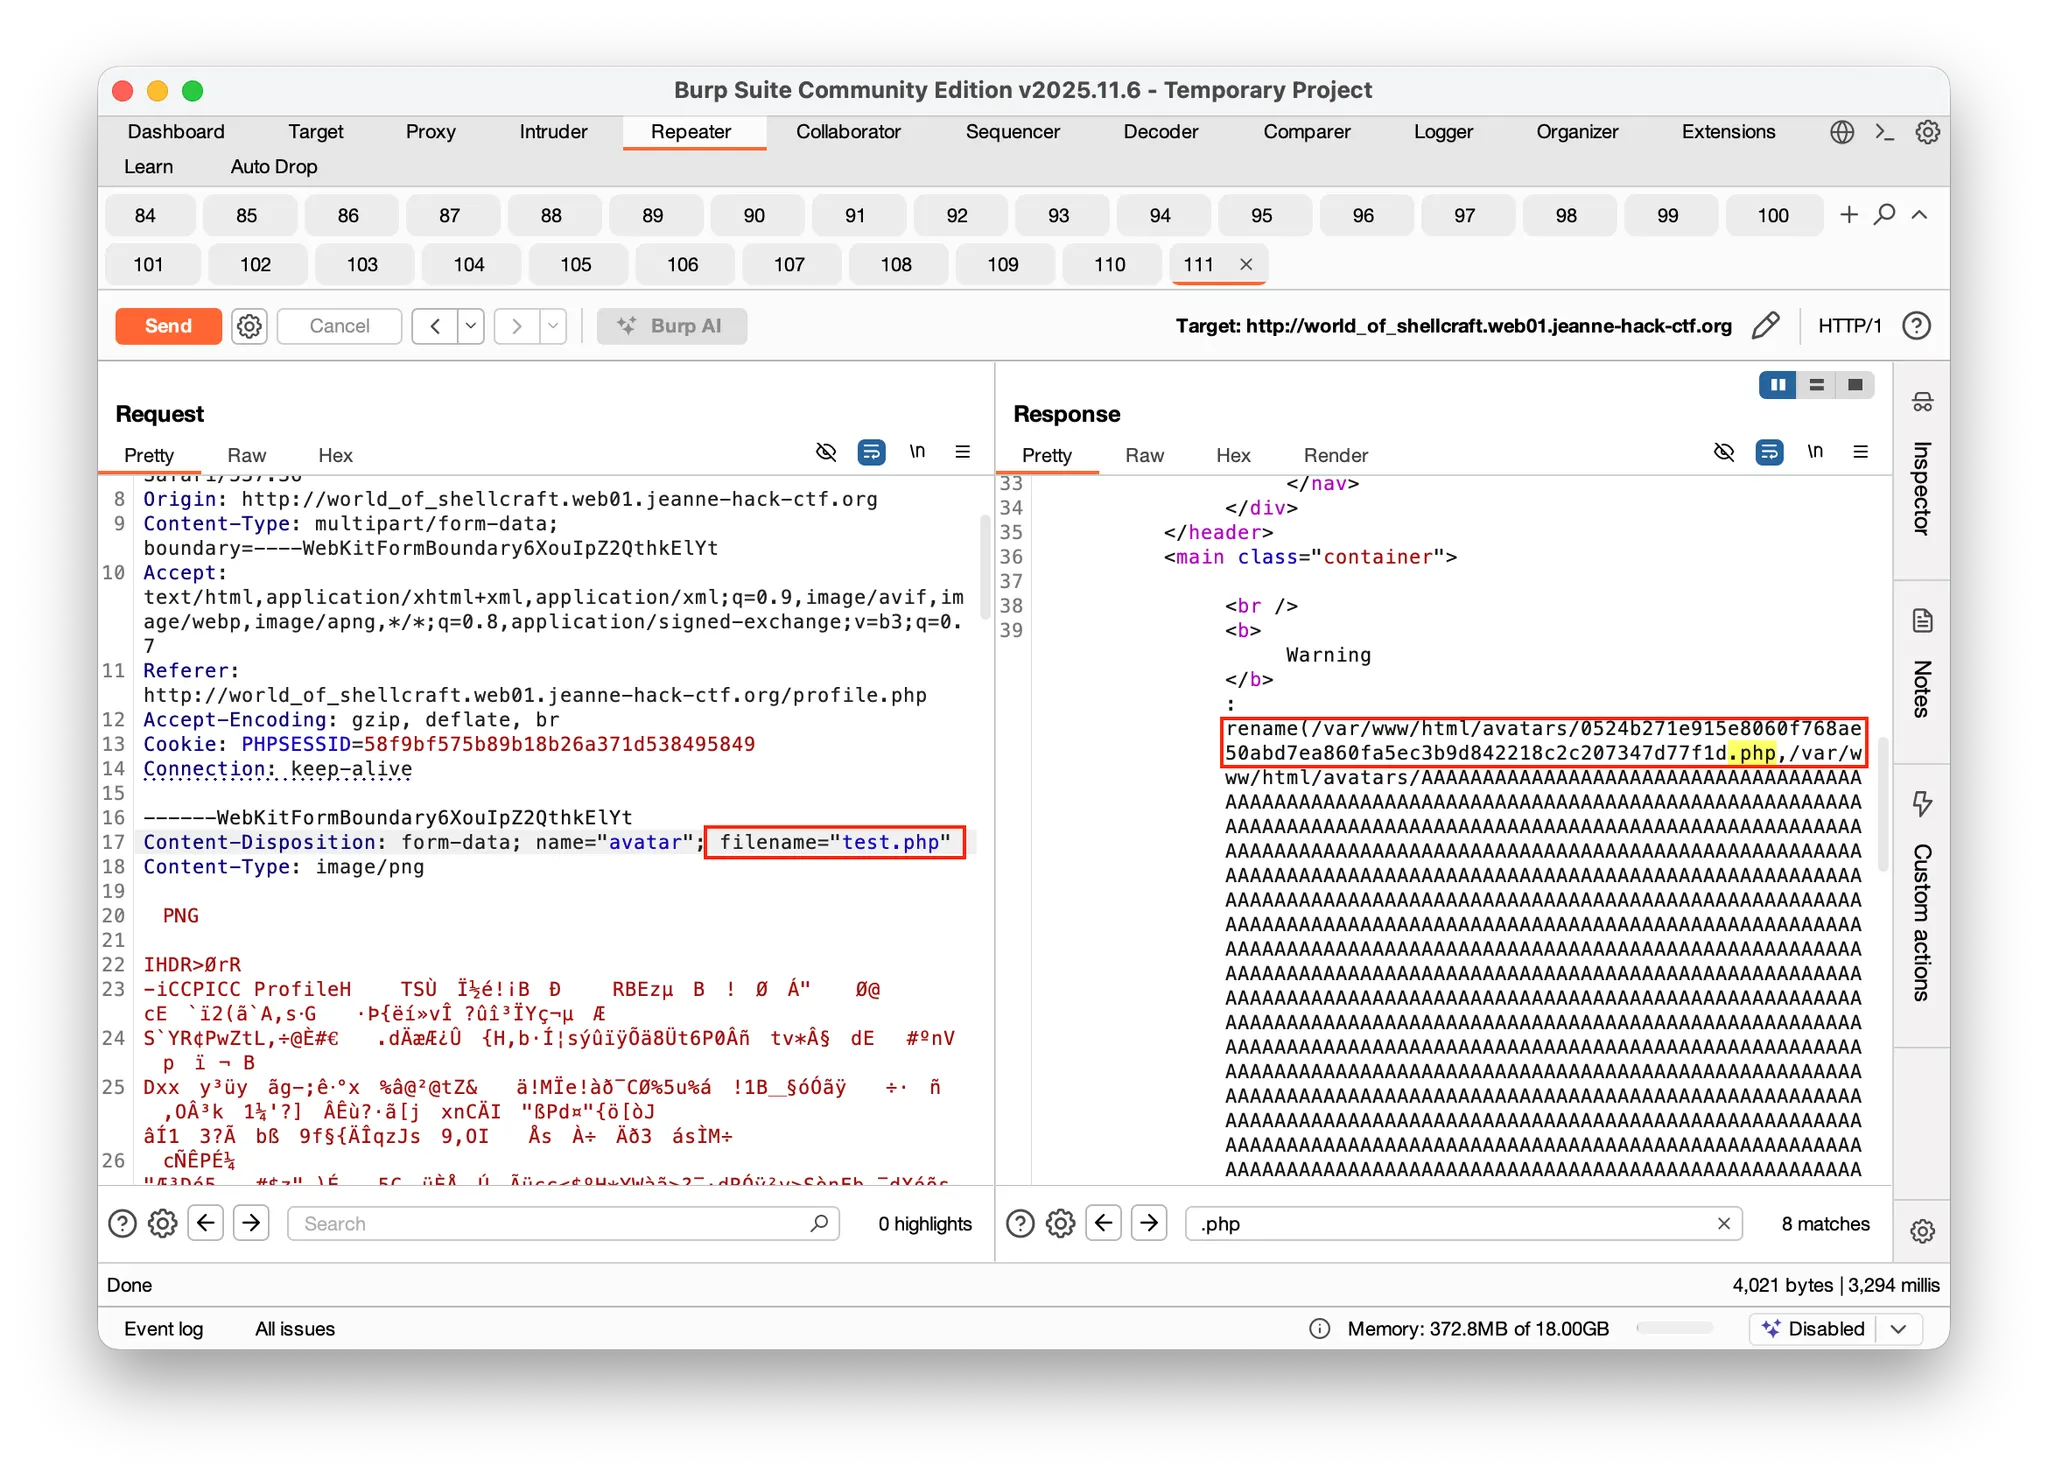Open the history back dropdown arrow
2048x1479 pixels.
(471, 326)
